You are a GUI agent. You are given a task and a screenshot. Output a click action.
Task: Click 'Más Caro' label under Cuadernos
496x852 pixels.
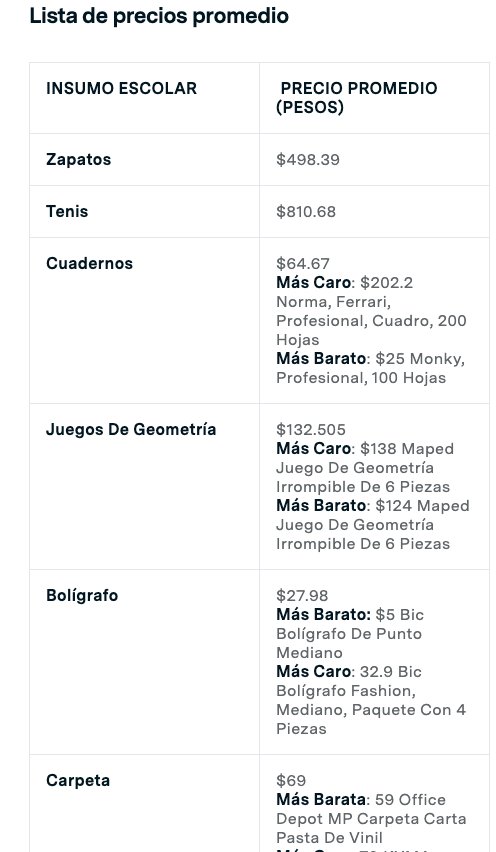pos(313,282)
